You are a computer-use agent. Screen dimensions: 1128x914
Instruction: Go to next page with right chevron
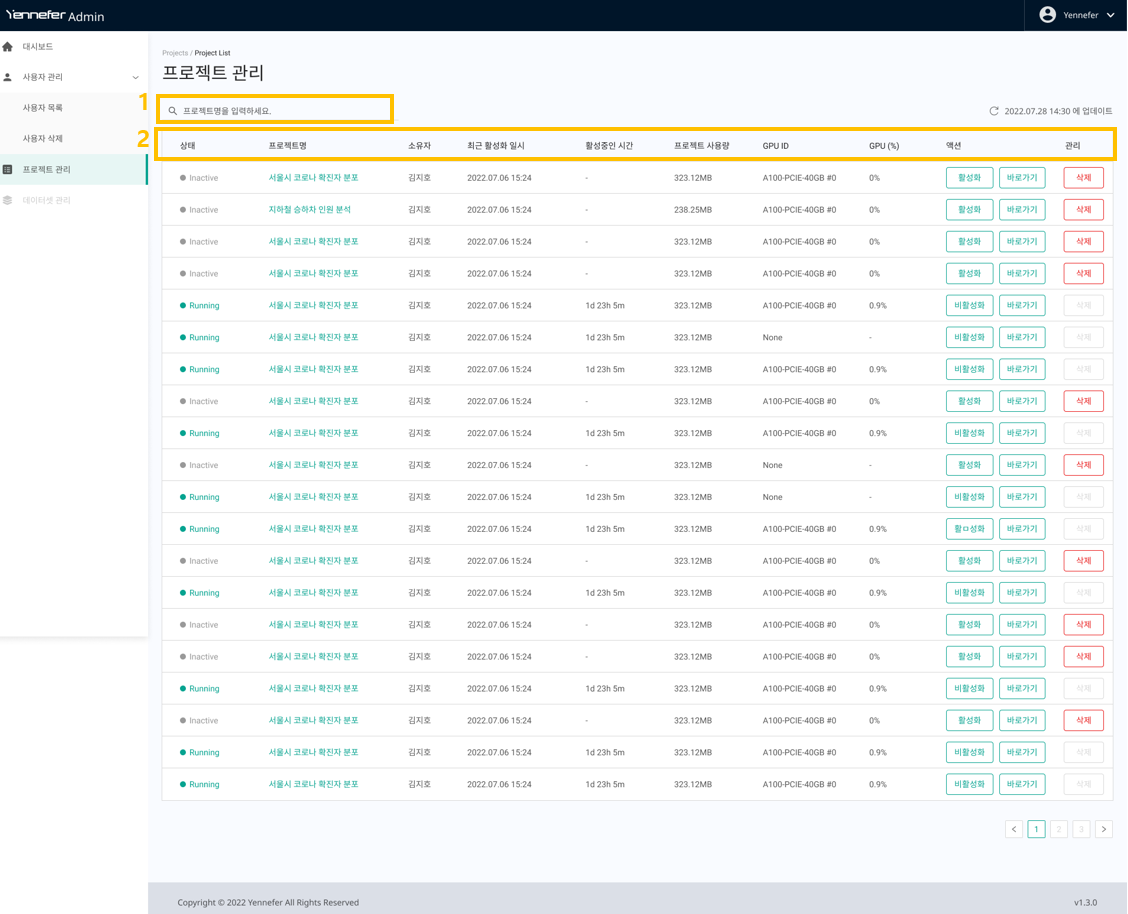click(x=1104, y=829)
